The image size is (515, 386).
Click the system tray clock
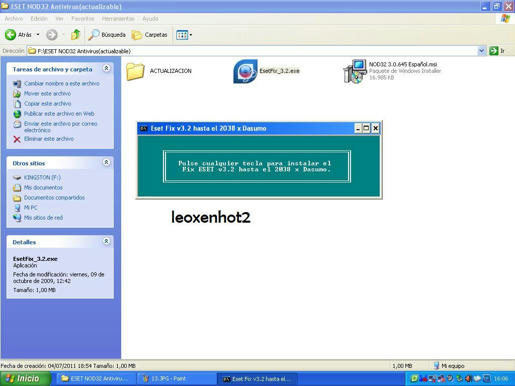[501, 379]
